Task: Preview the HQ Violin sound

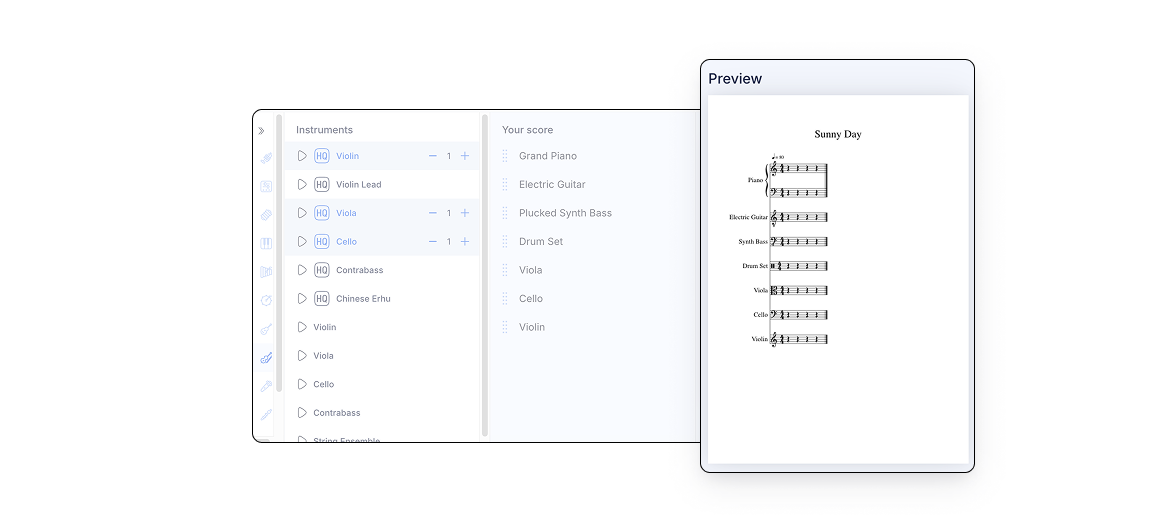Action: tap(302, 156)
